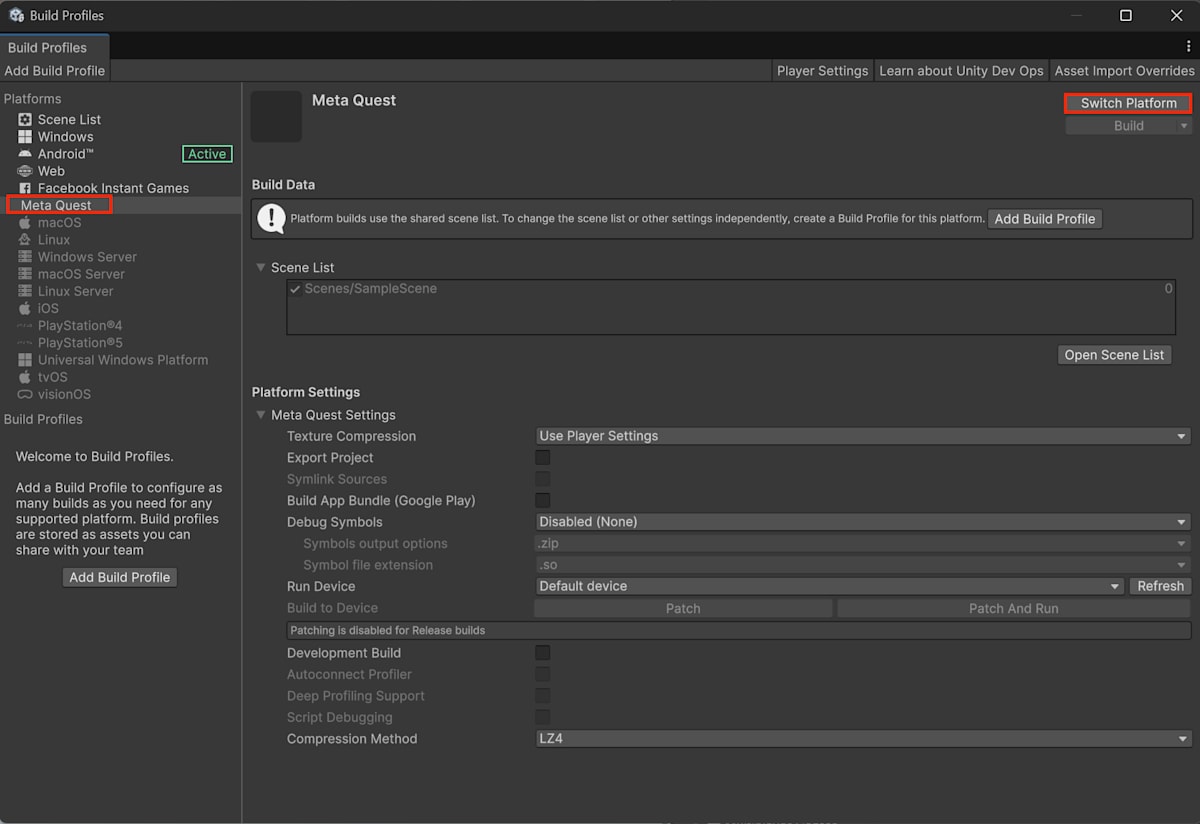Click Add Build Profile in the toolbar
Viewport: 1200px width, 824px height.
pyautogui.click(x=55, y=71)
